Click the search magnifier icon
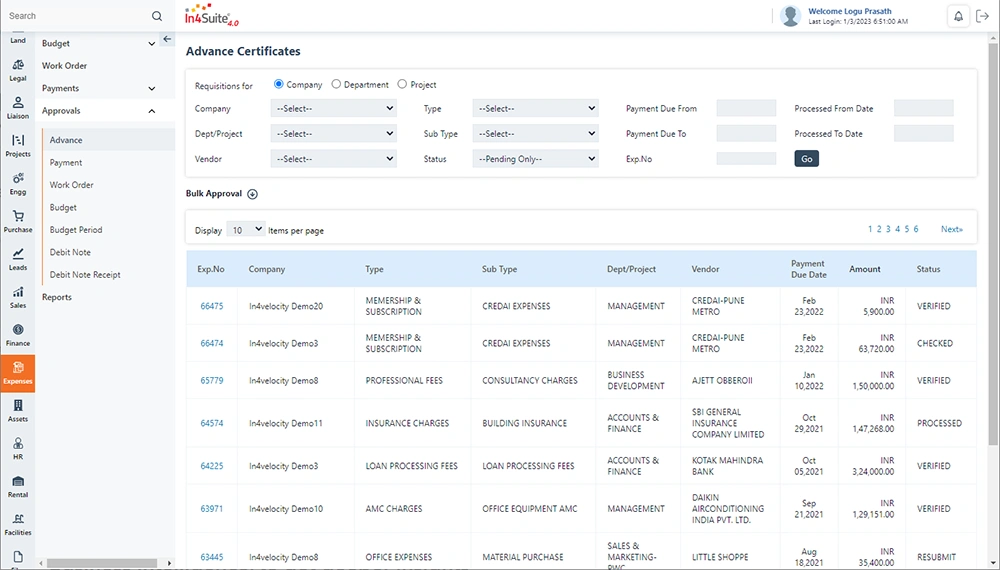The image size is (1000, 570). tap(157, 16)
